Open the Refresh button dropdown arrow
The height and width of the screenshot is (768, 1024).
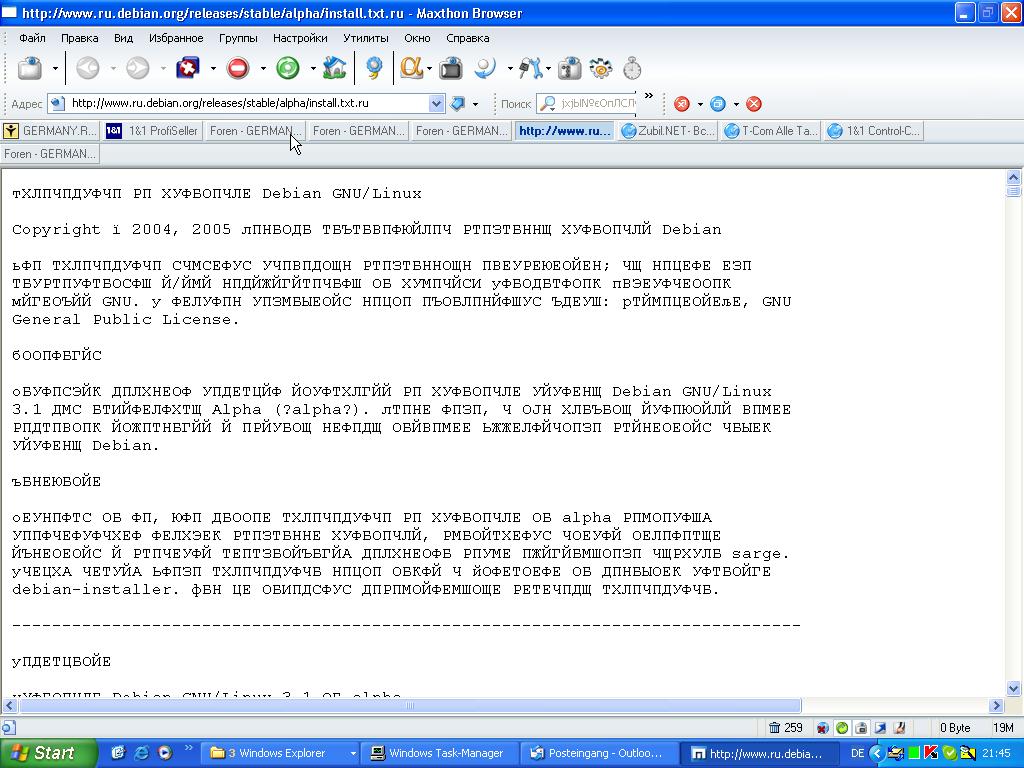(x=313, y=68)
